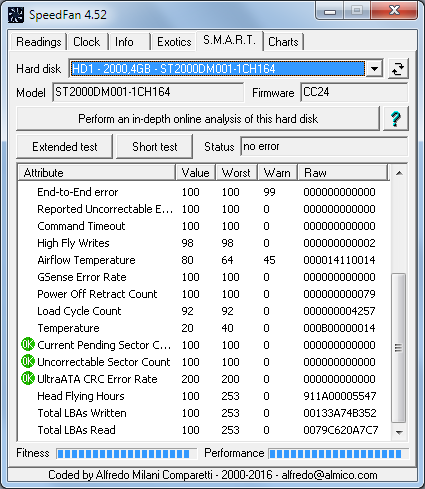Sort by the Value column header

coord(196,173)
